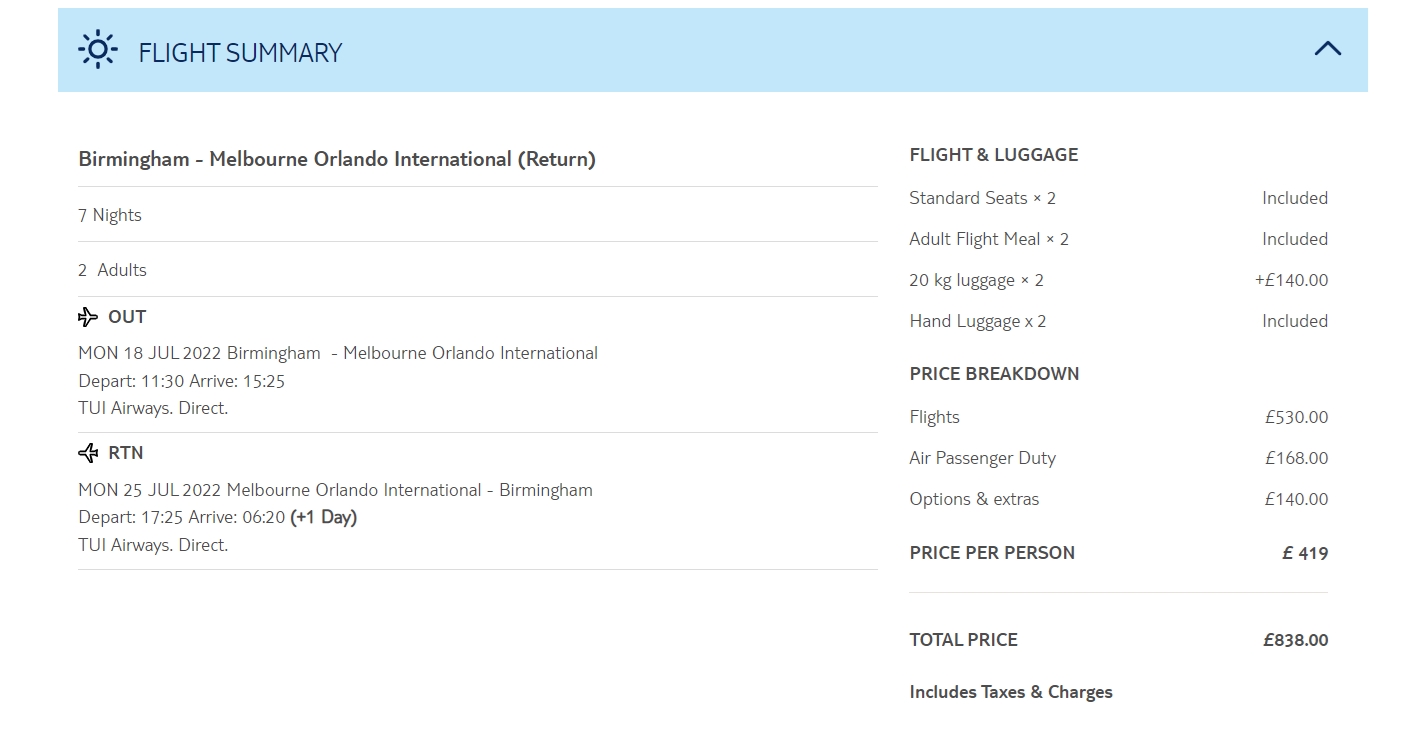Click the Air Passenger Duty line
The height and width of the screenshot is (739, 1423).
click(x=982, y=458)
